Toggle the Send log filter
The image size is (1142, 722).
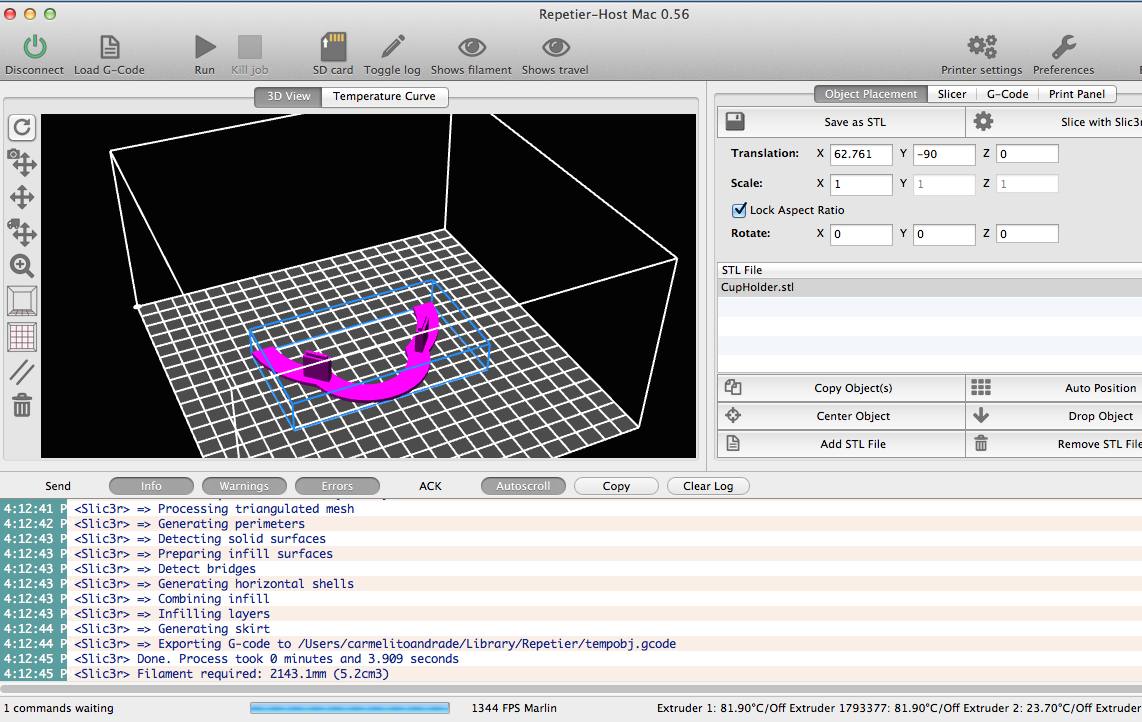pos(58,486)
